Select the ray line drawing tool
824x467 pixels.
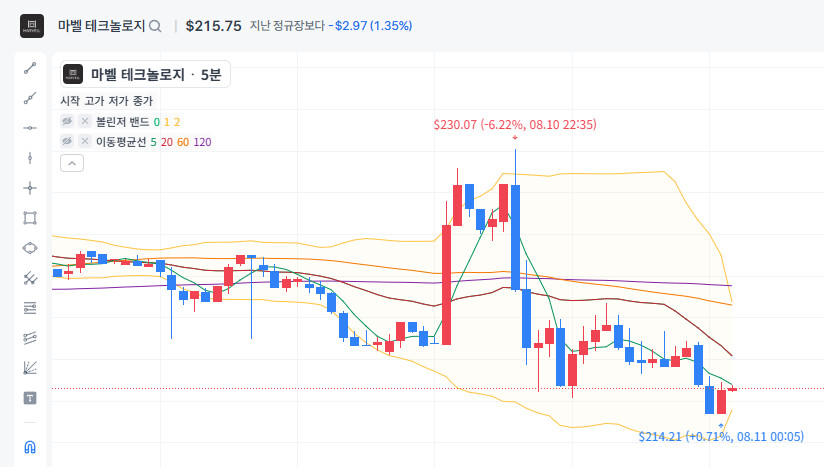(x=30, y=98)
